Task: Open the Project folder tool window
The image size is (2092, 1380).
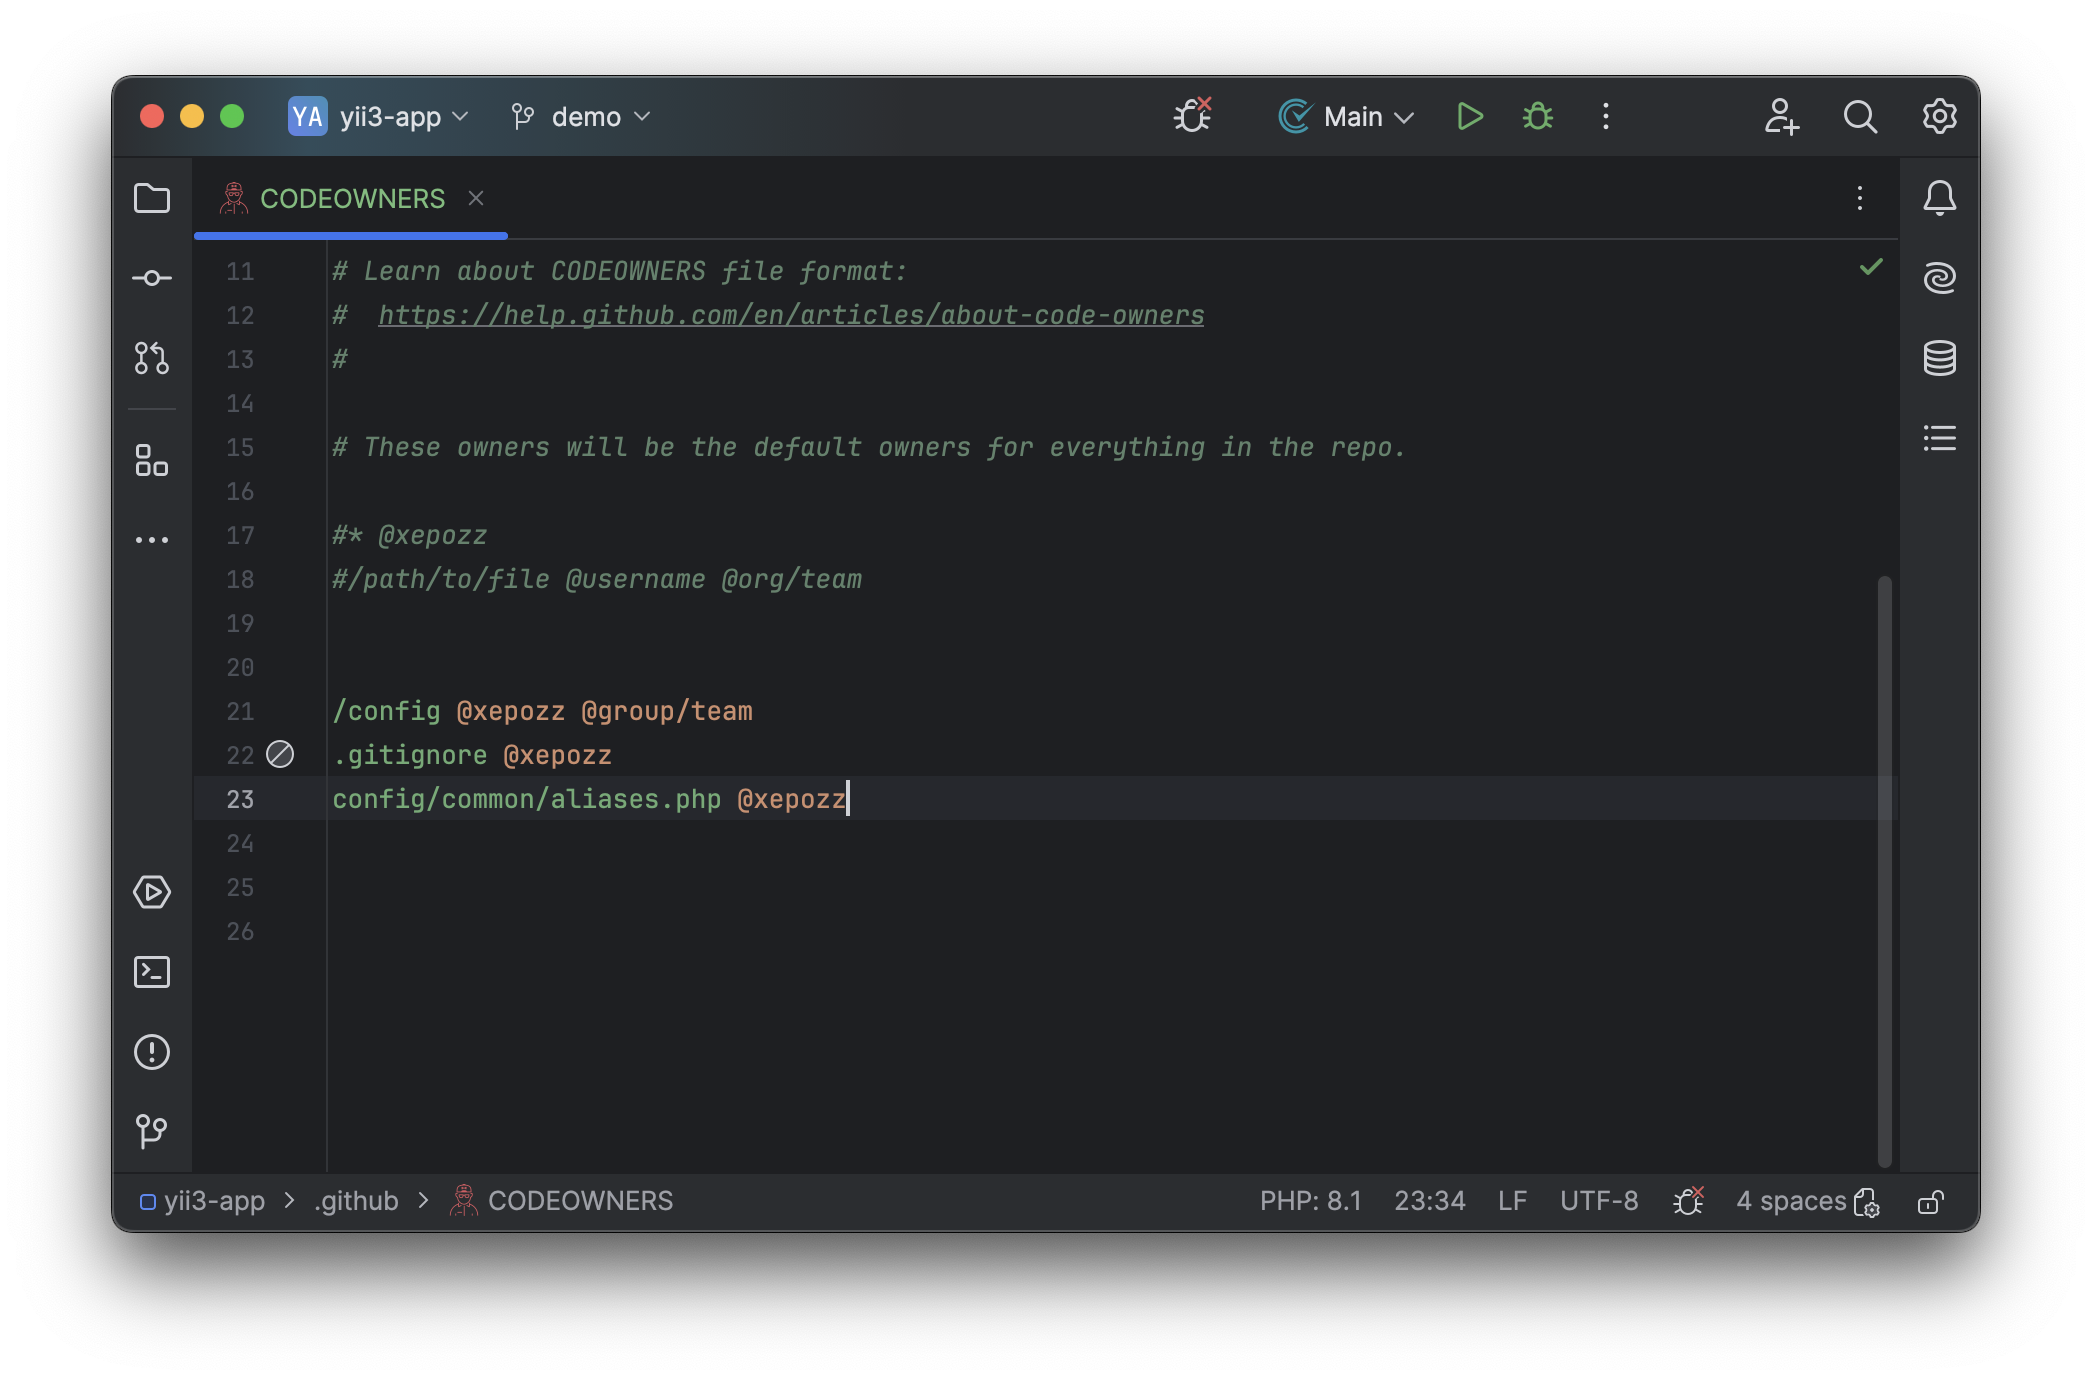Action: (x=152, y=198)
